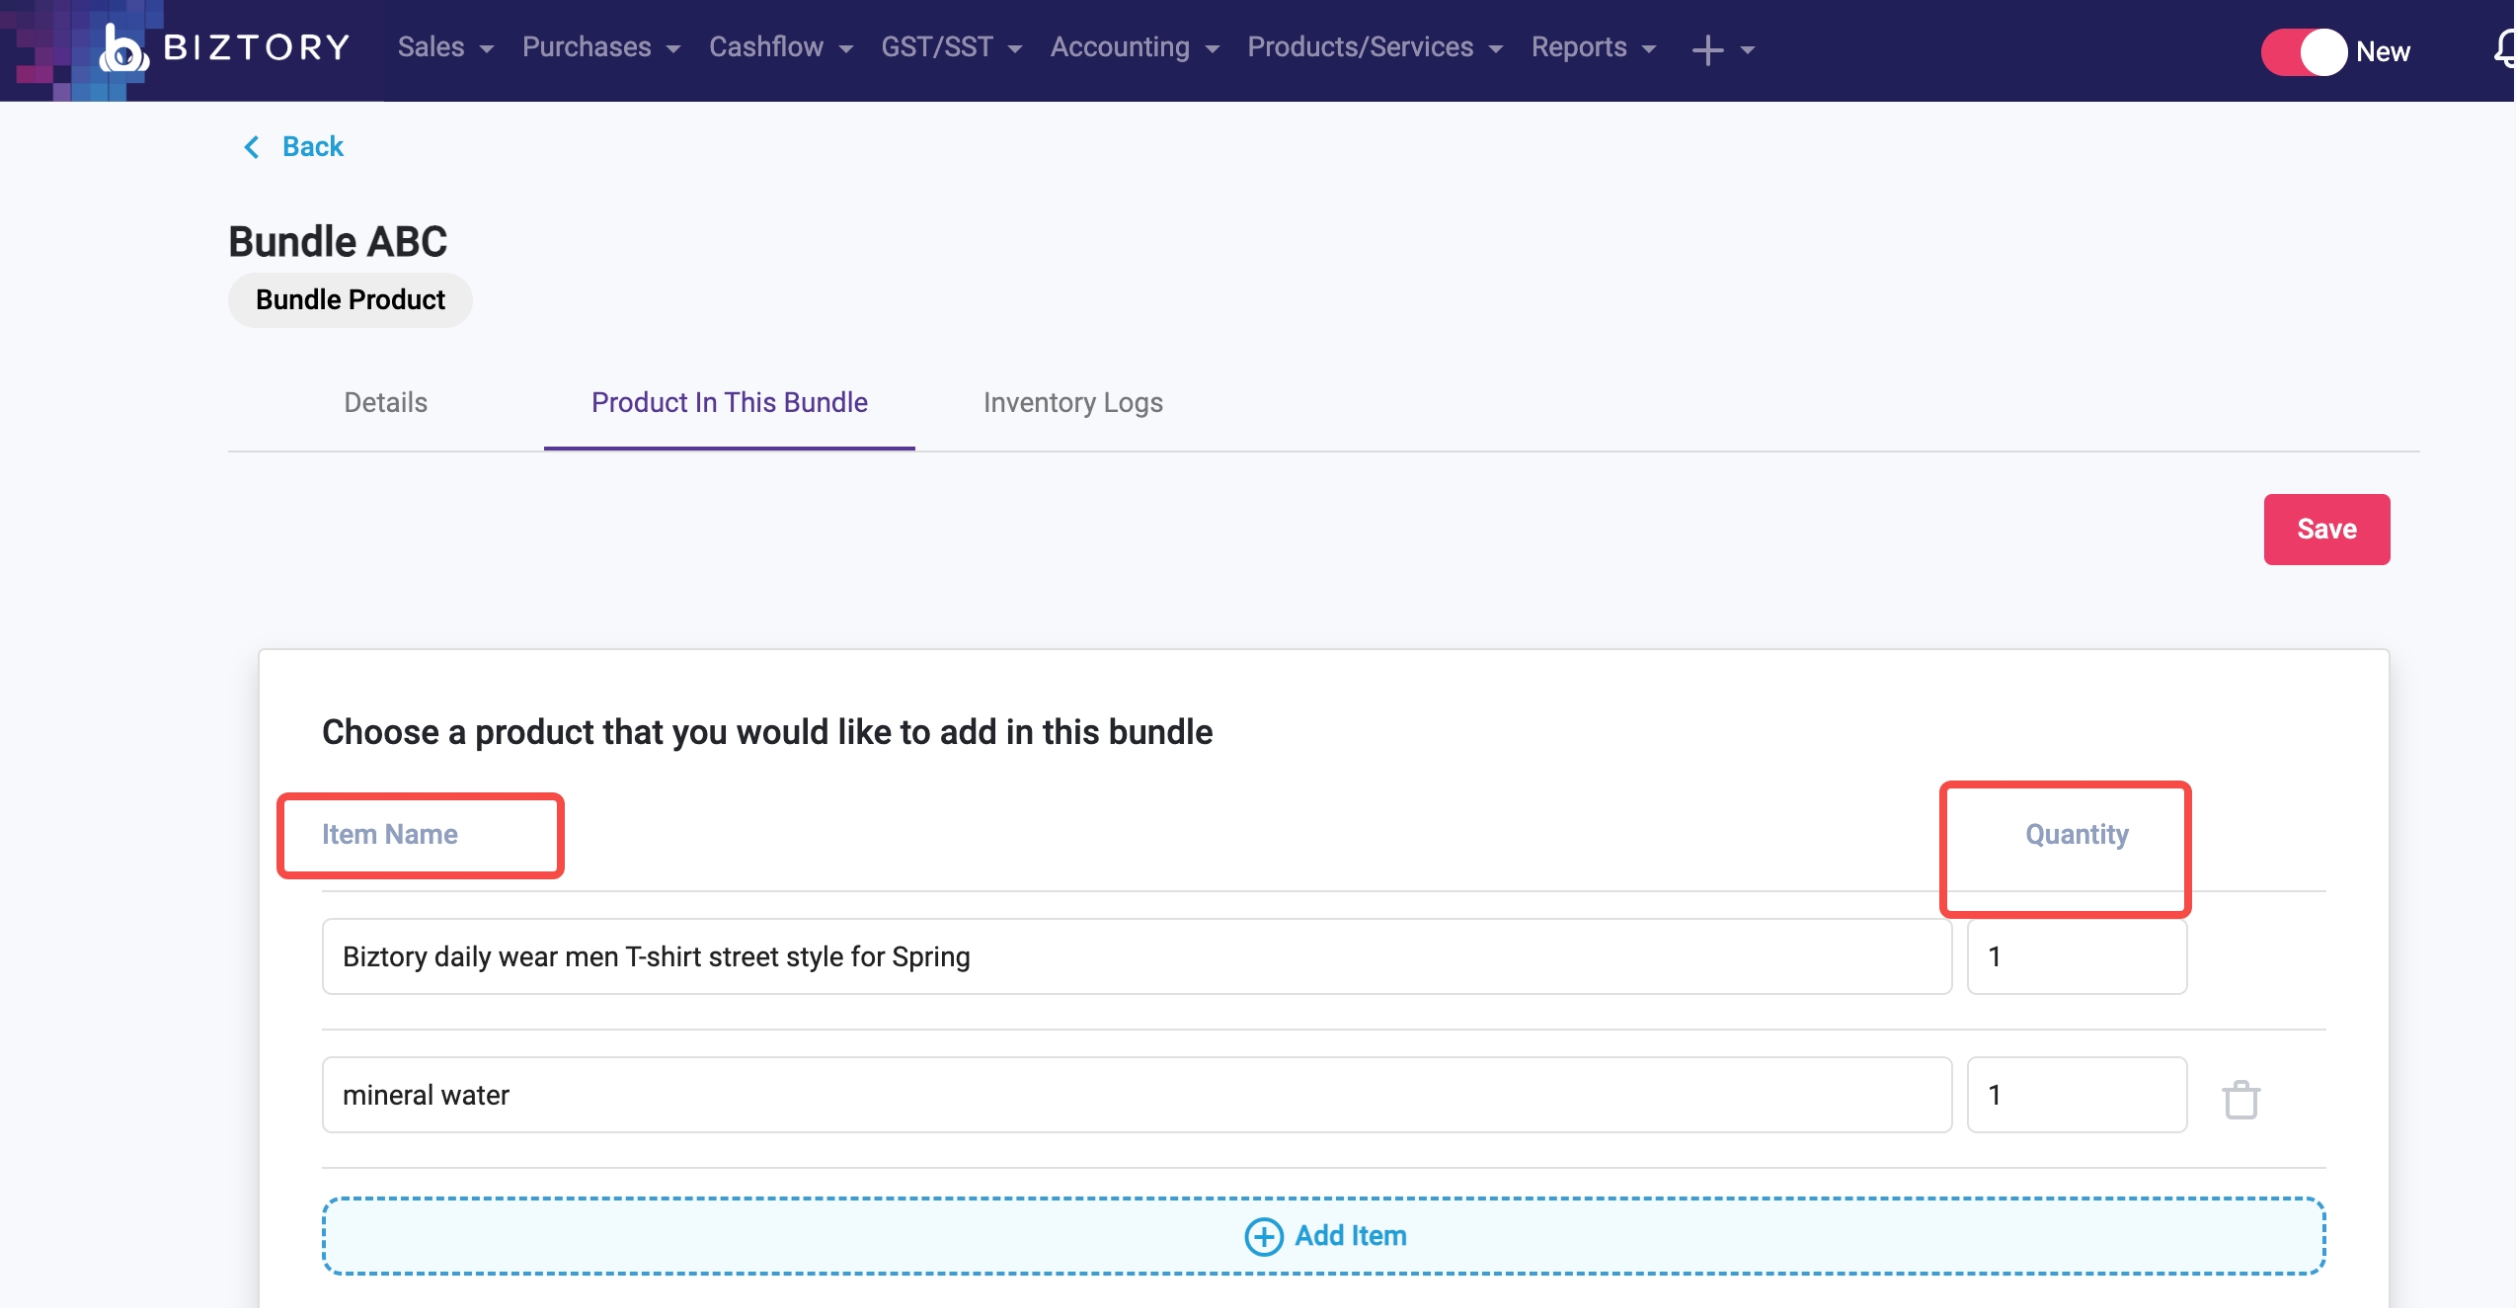This screenshot has width=2516, height=1308.
Task: Delete the mineral water item via trash icon
Action: point(2240,1099)
